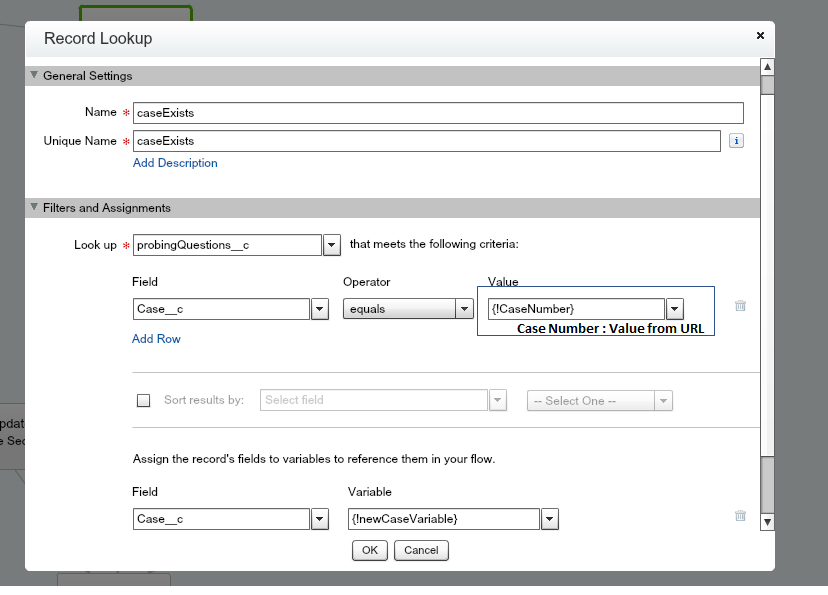Open the {!newCaseVariable} variable dropdown
Viewport: 828px width, 595px height.
549,519
